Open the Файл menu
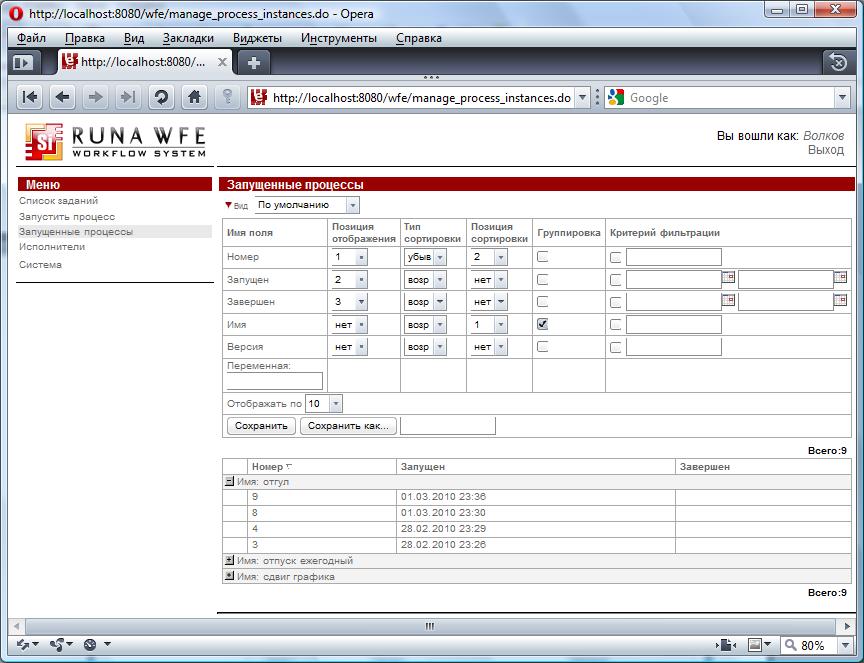864x663 pixels. pos(31,38)
